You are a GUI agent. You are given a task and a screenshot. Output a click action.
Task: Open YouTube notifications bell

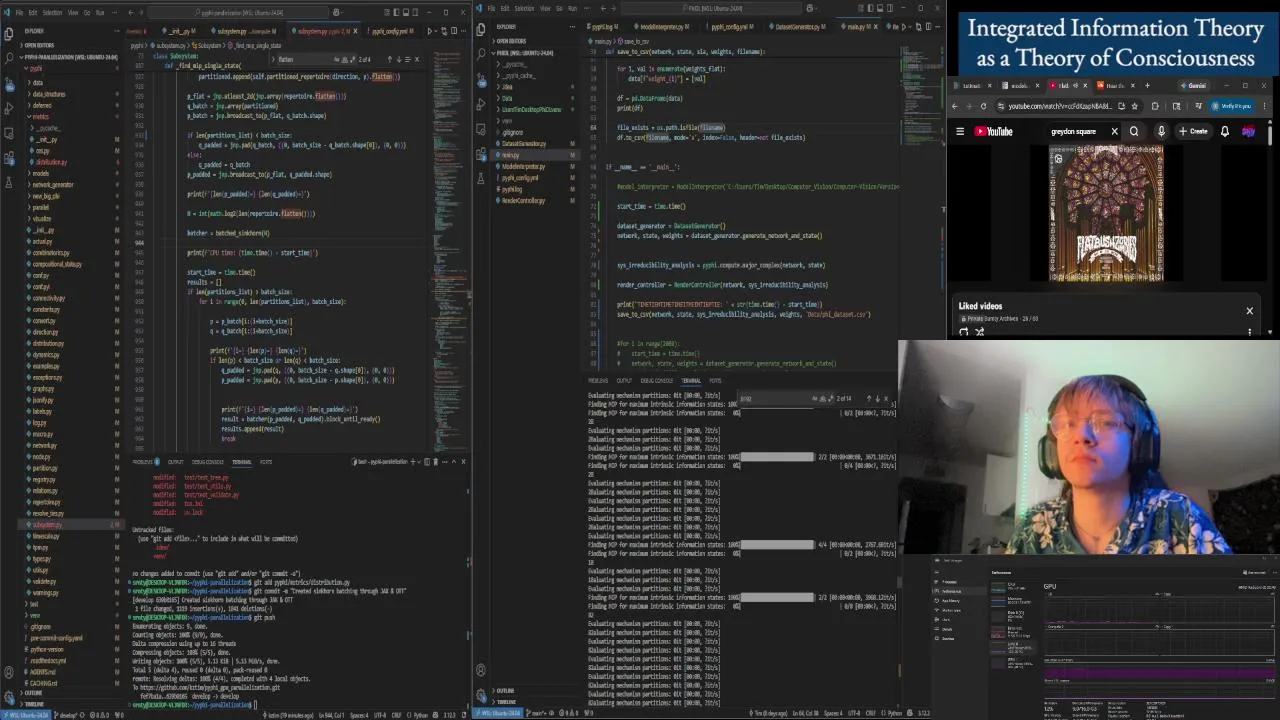(1225, 131)
